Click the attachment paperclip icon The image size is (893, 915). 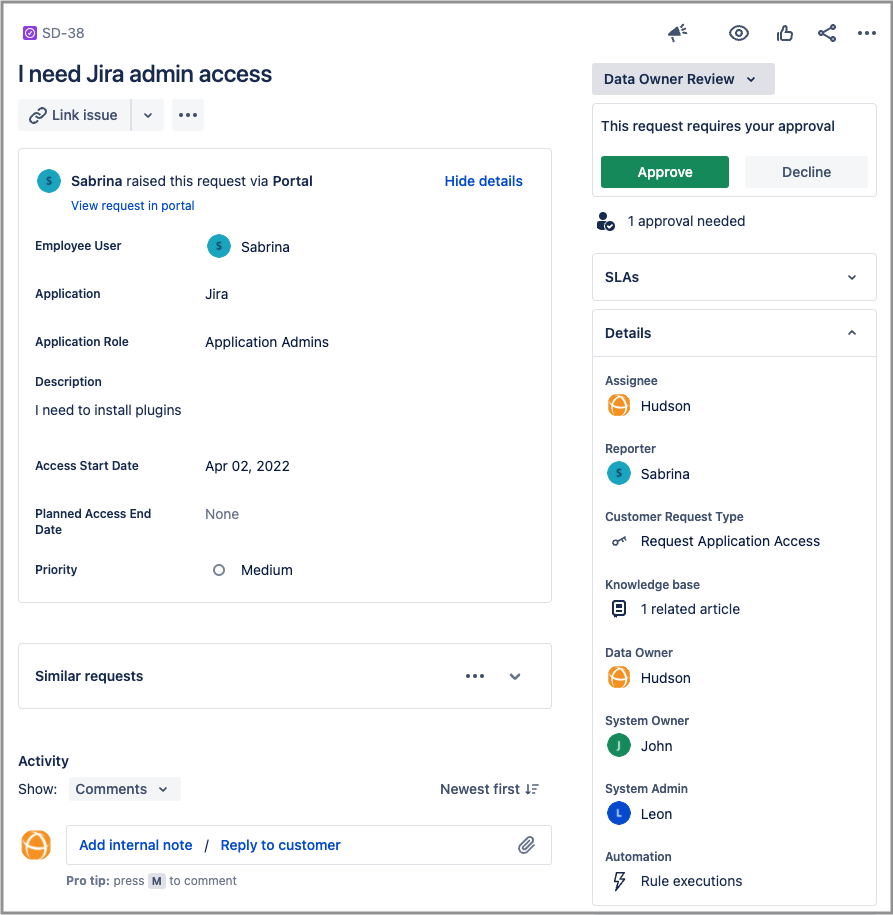pyautogui.click(x=527, y=845)
